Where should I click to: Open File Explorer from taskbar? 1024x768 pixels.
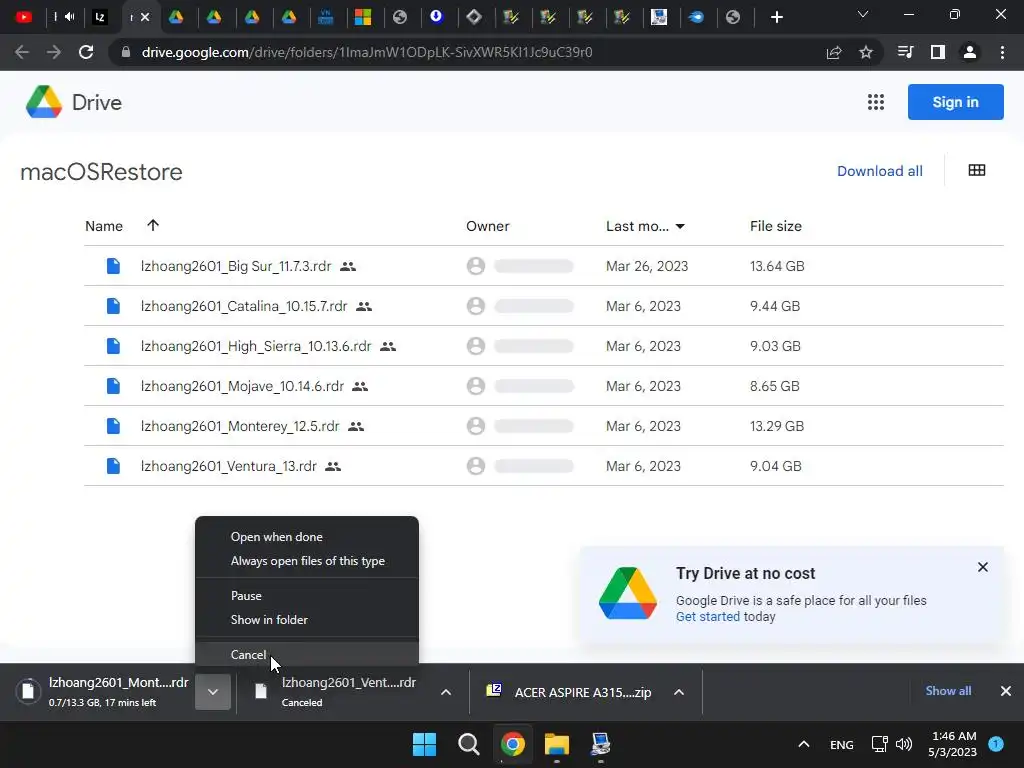tap(557, 744)
